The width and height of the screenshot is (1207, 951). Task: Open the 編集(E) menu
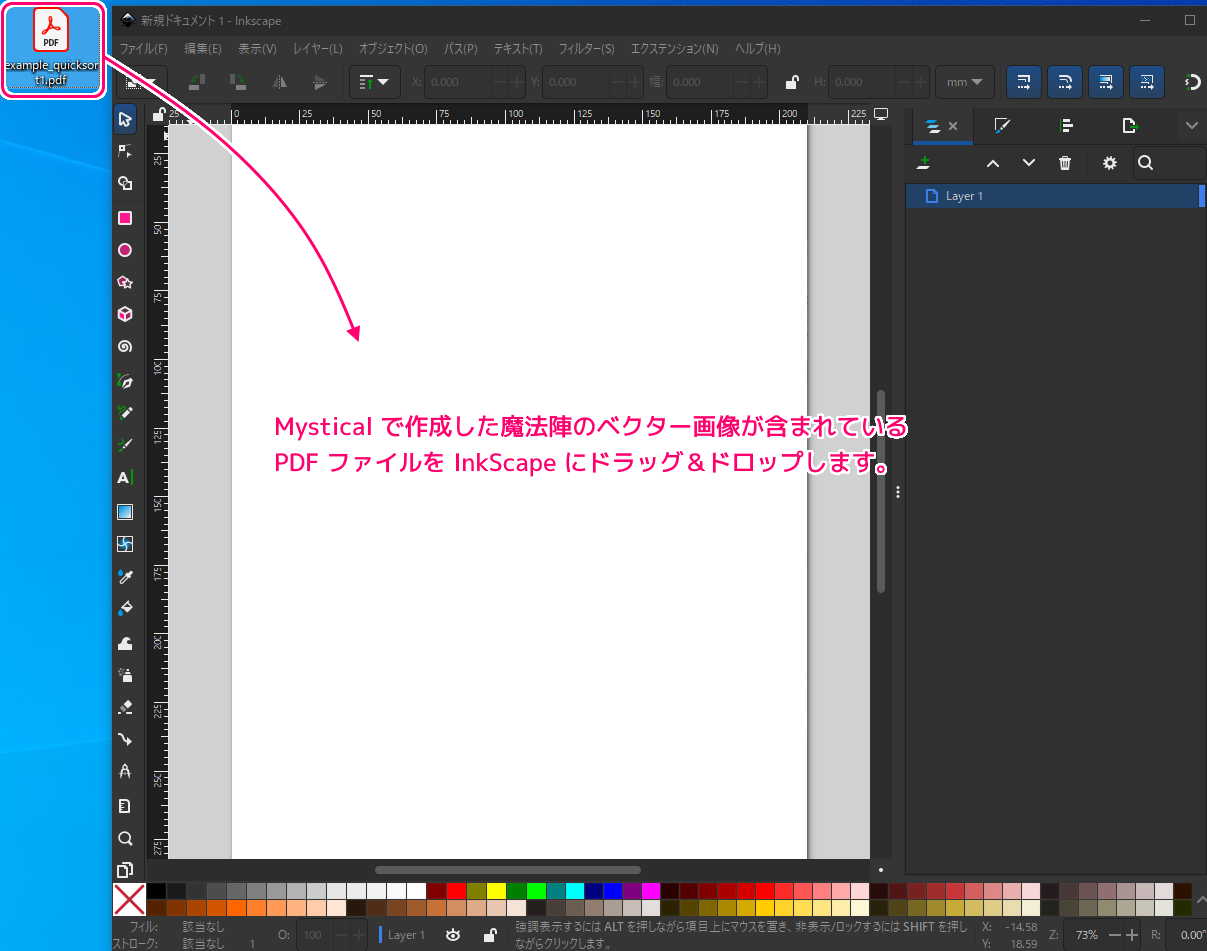click(x=203, y=48)
